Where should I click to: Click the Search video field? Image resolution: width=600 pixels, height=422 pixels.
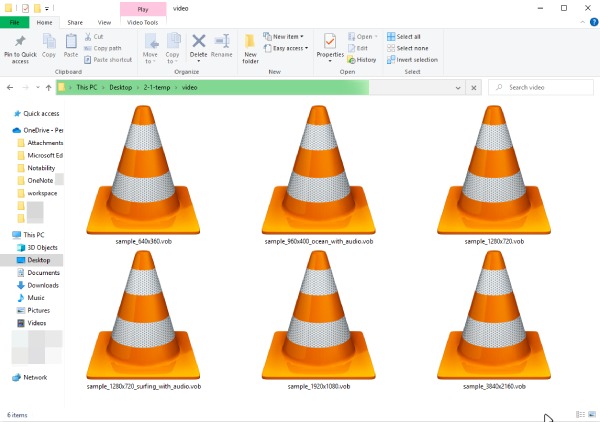pyautogui.click(x=541, y=88)
